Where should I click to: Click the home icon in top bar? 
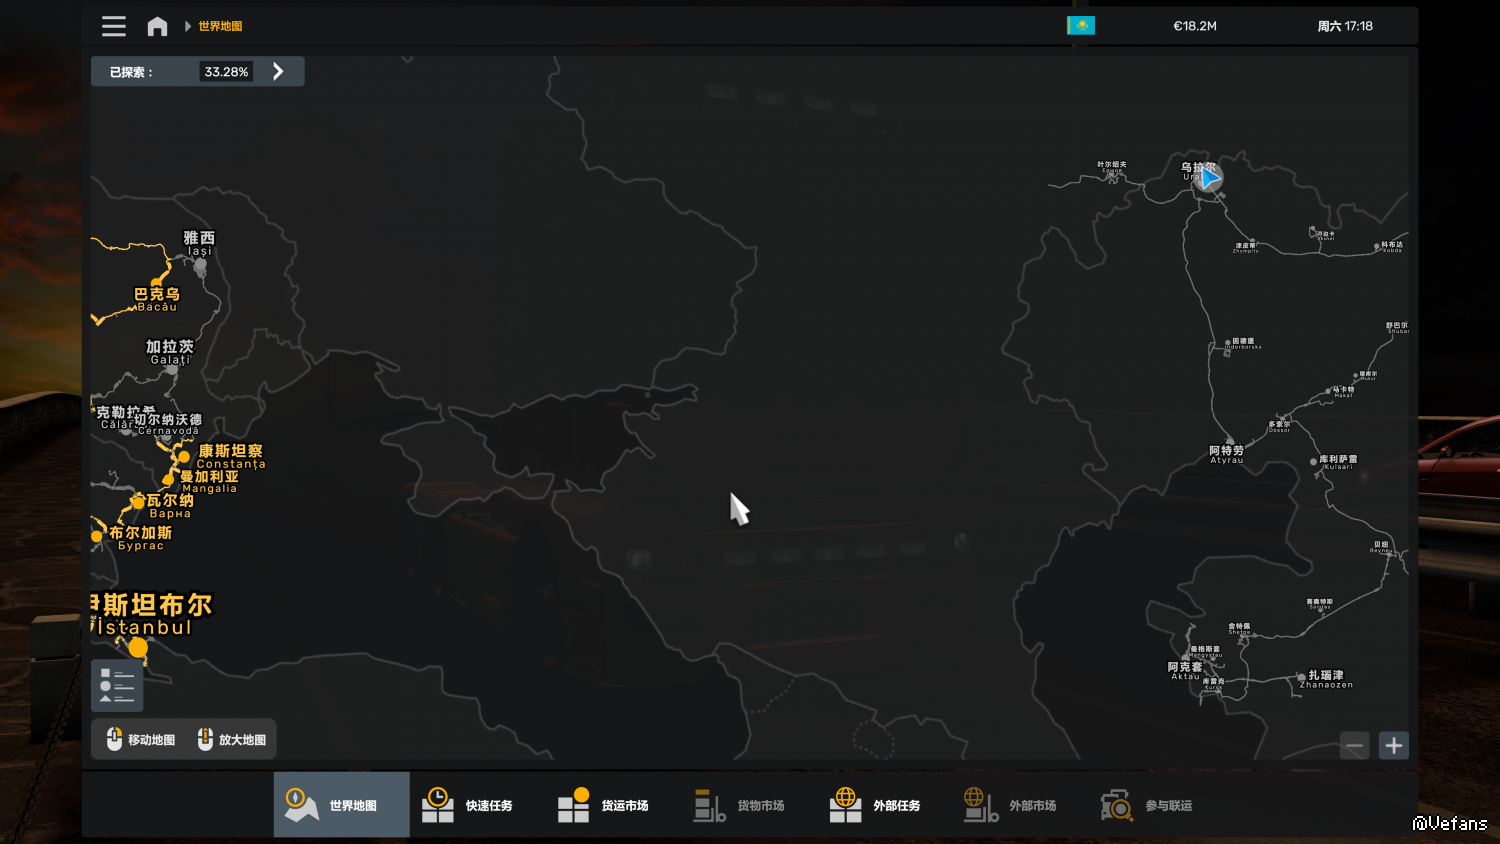point(157,26)
